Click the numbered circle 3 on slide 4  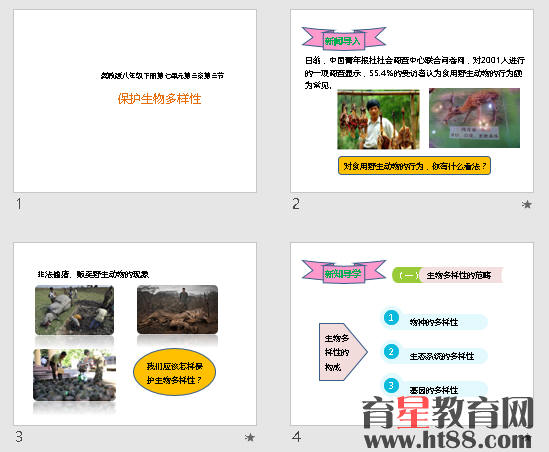pos(391,385)
